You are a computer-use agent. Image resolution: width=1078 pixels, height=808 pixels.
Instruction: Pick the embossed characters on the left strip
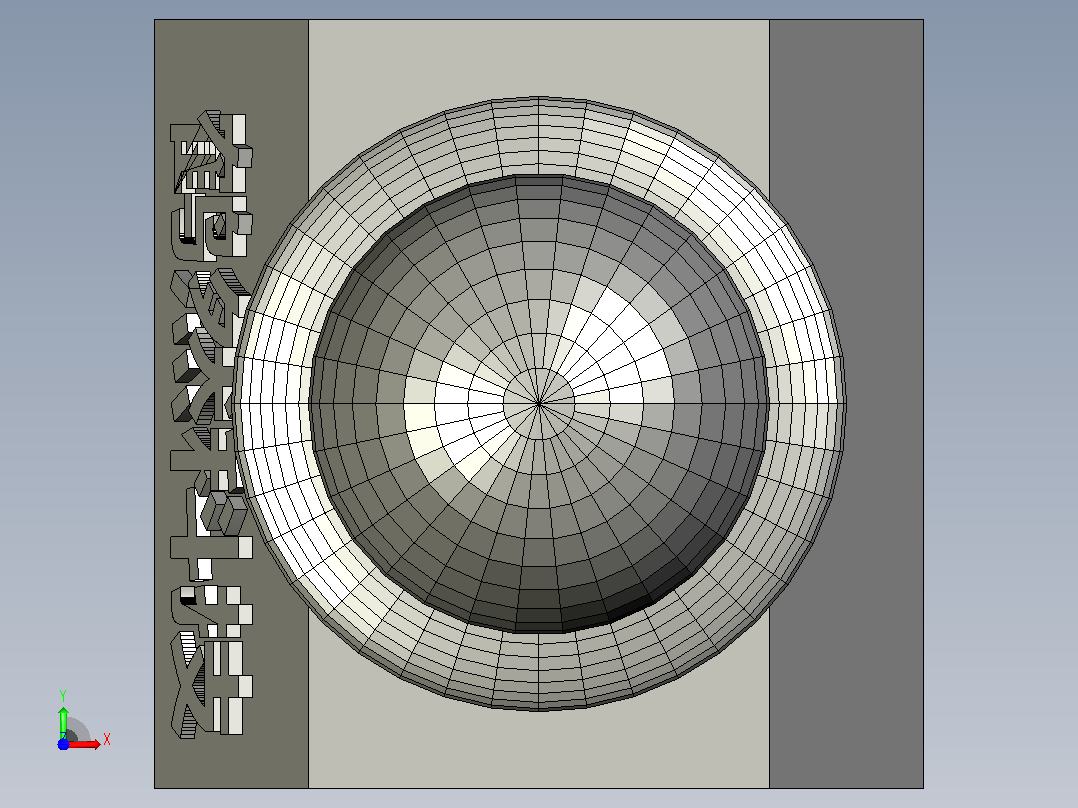(210, 424)
